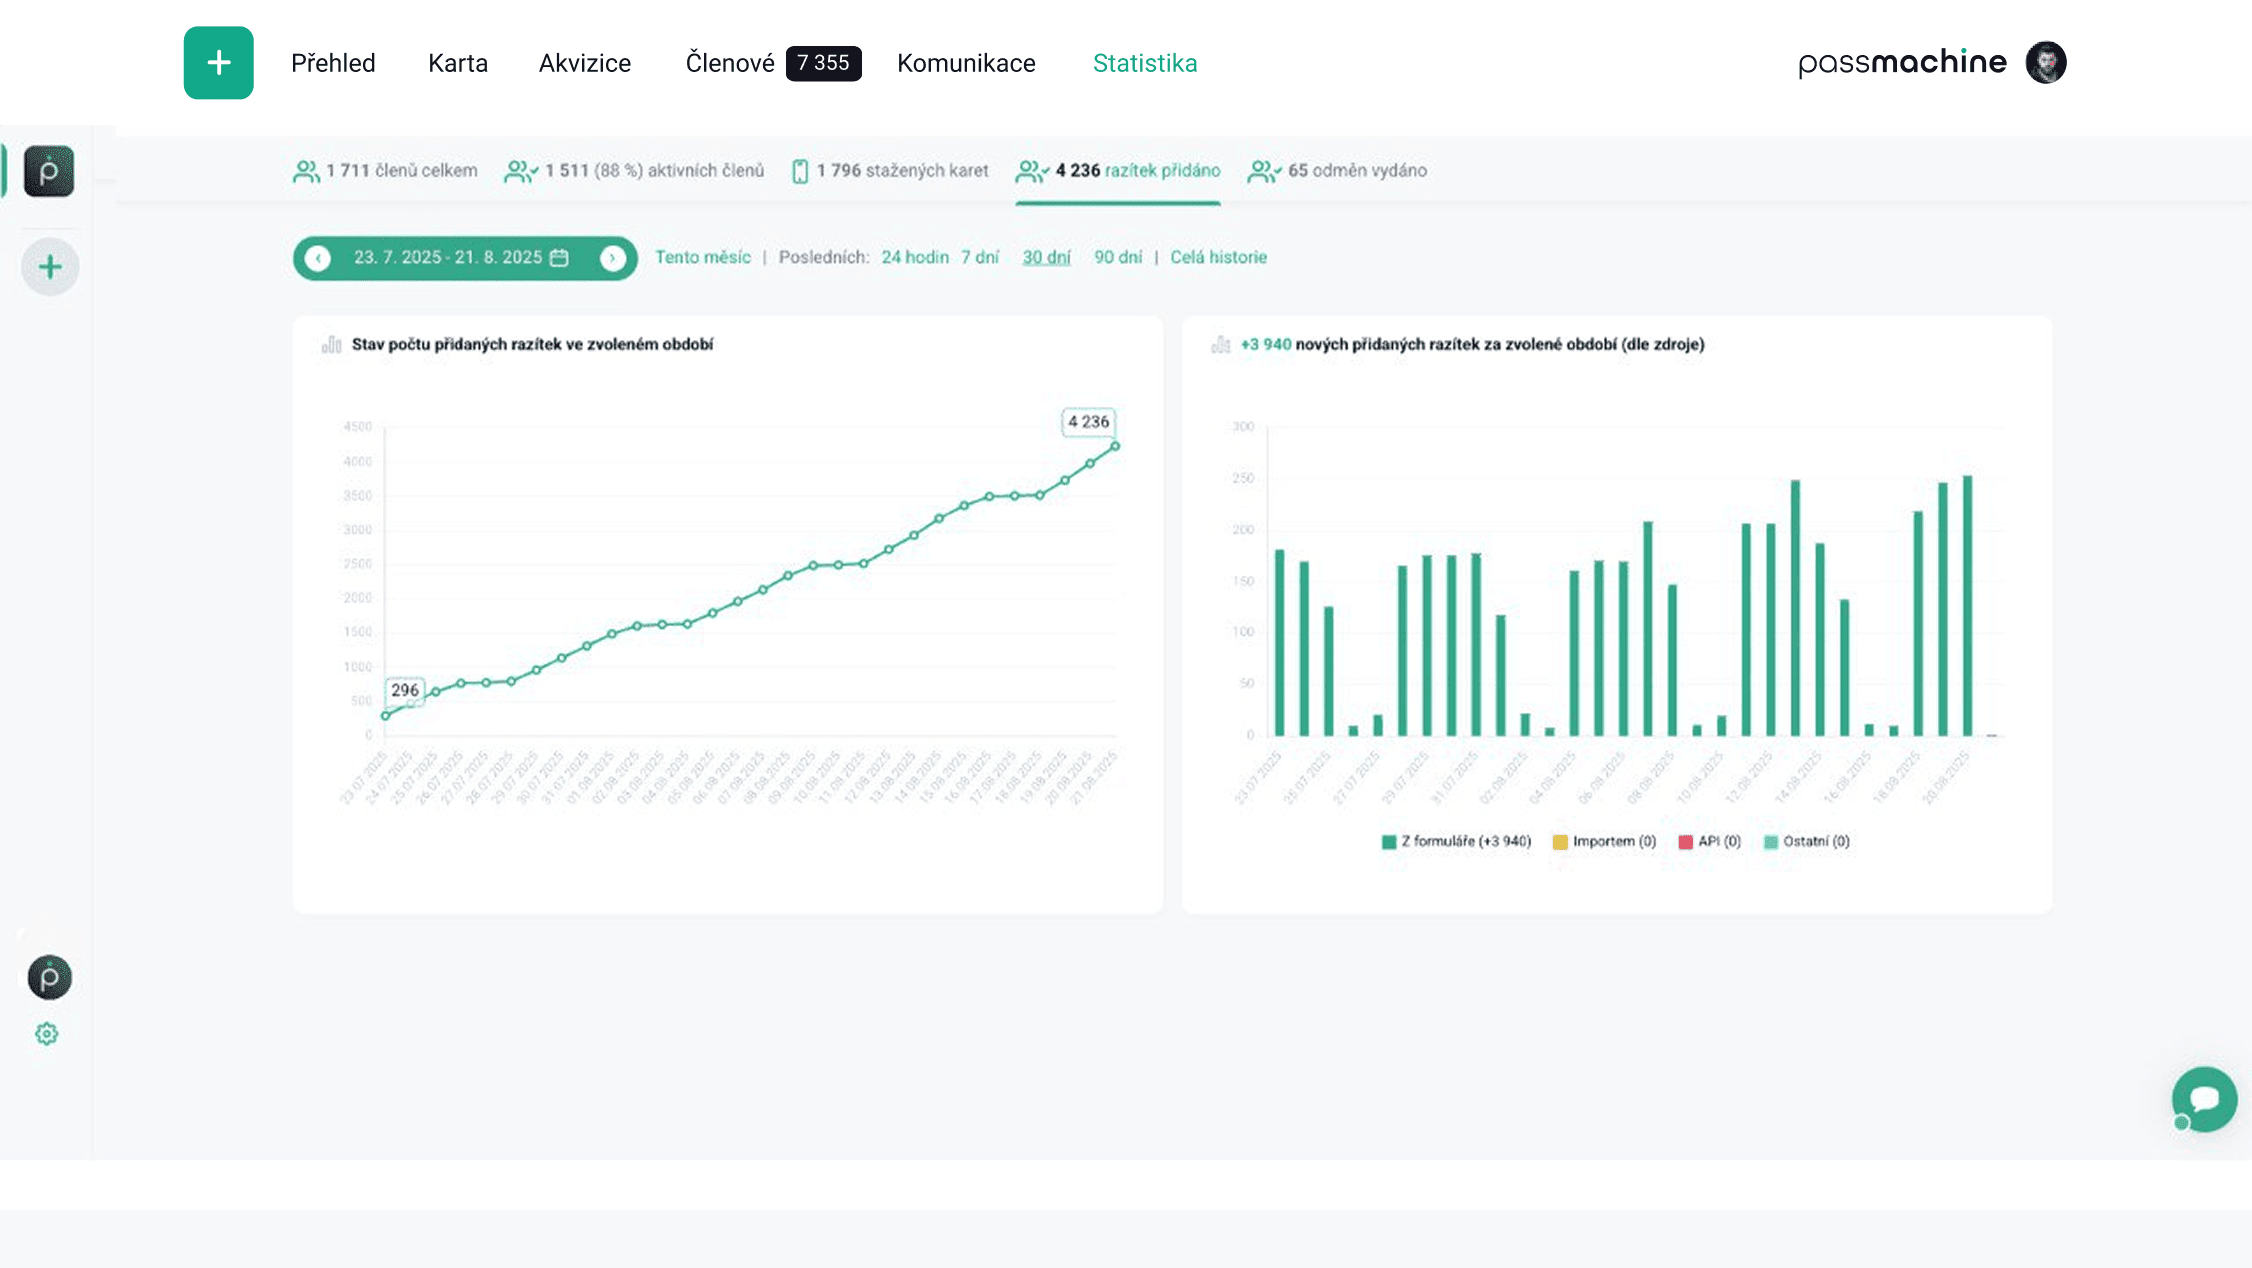Select the dark P app icon at sidebar top
The image size is (2252, 1268).
pyautogui.click(x=49, y=171)
